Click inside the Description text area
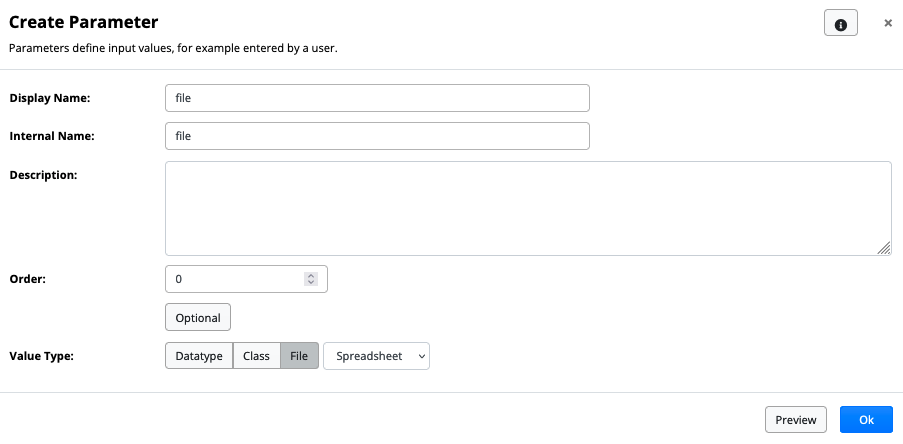 (528, 208)
